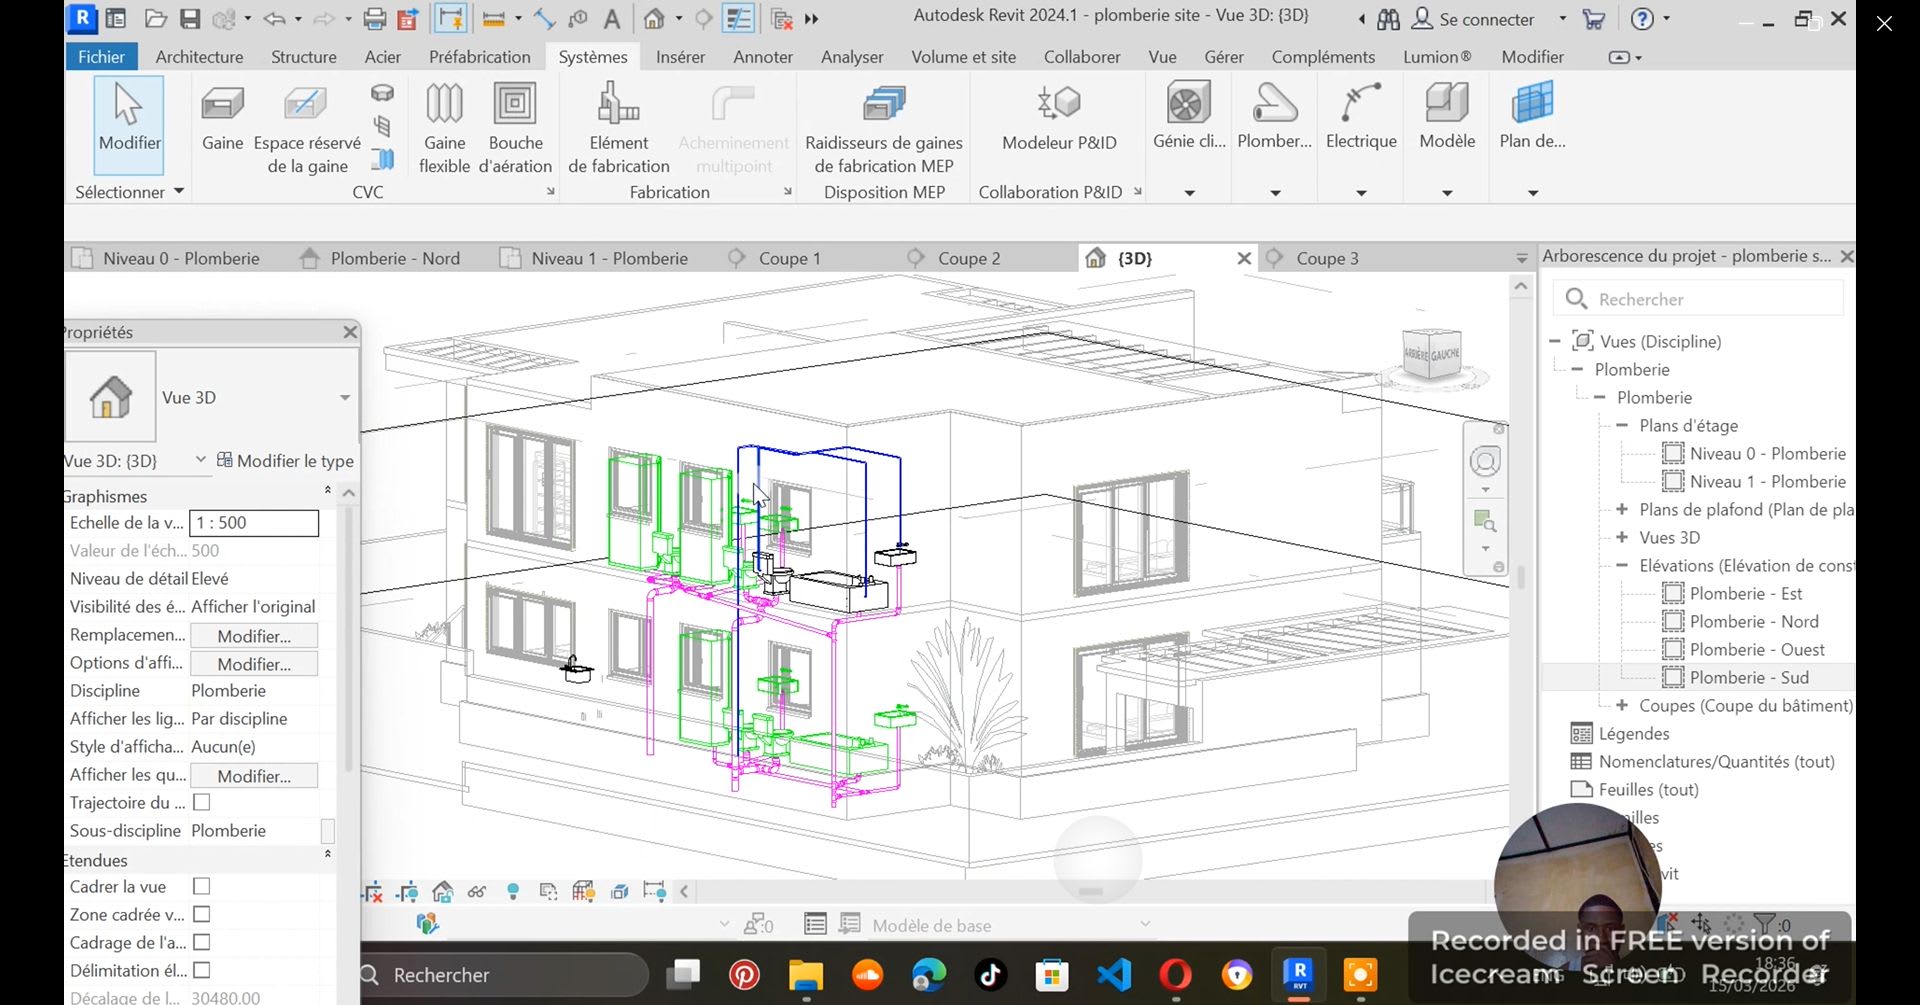
Task: Click the ViewCube in the 3D view
Action: point(1431,353)
